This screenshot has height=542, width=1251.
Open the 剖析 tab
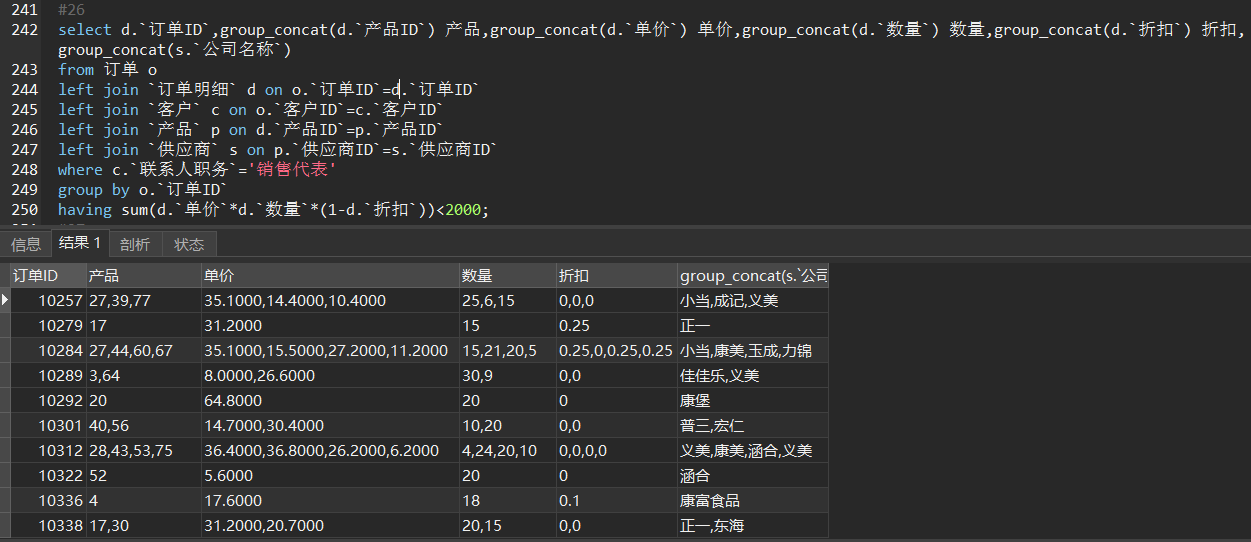tap(135, 244)
